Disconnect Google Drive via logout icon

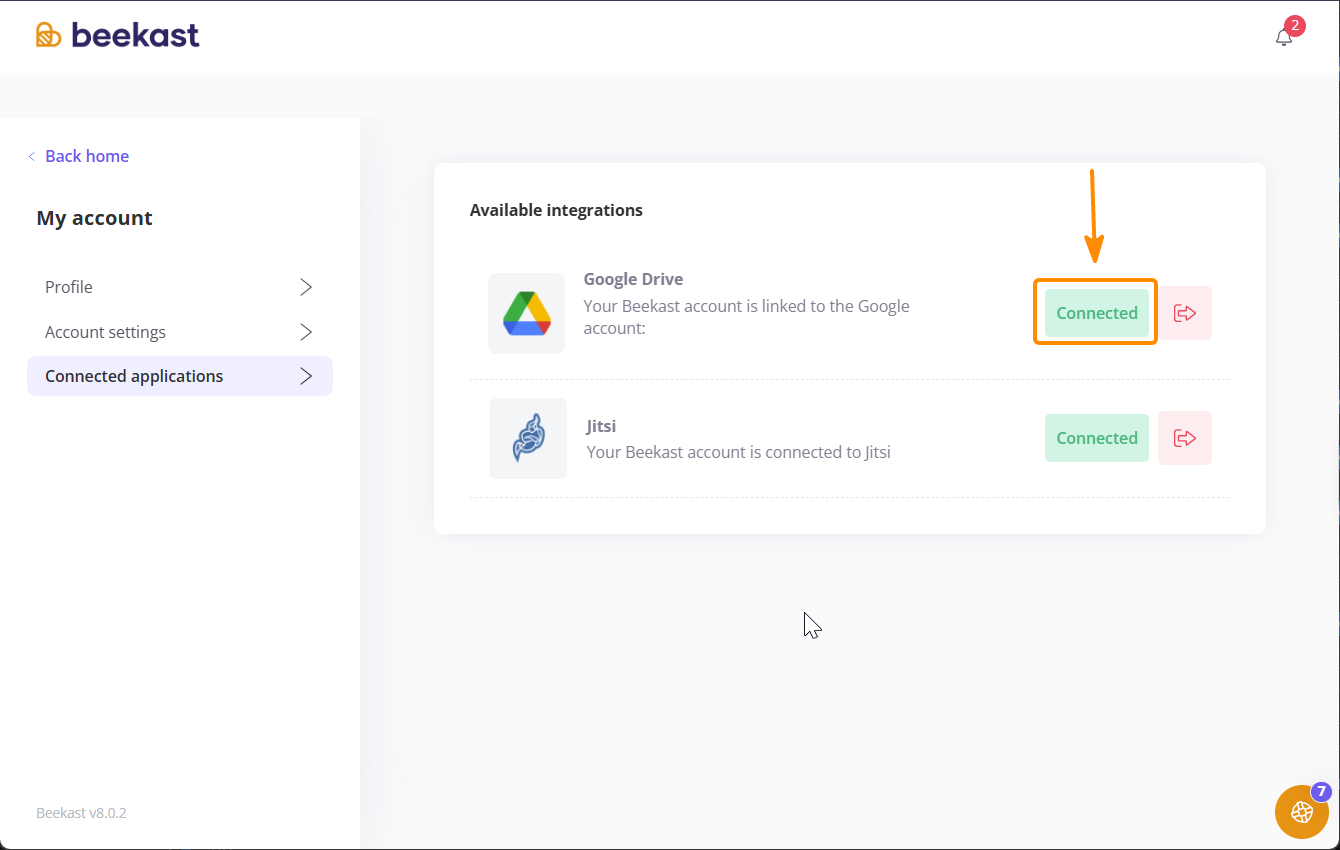1185,313
